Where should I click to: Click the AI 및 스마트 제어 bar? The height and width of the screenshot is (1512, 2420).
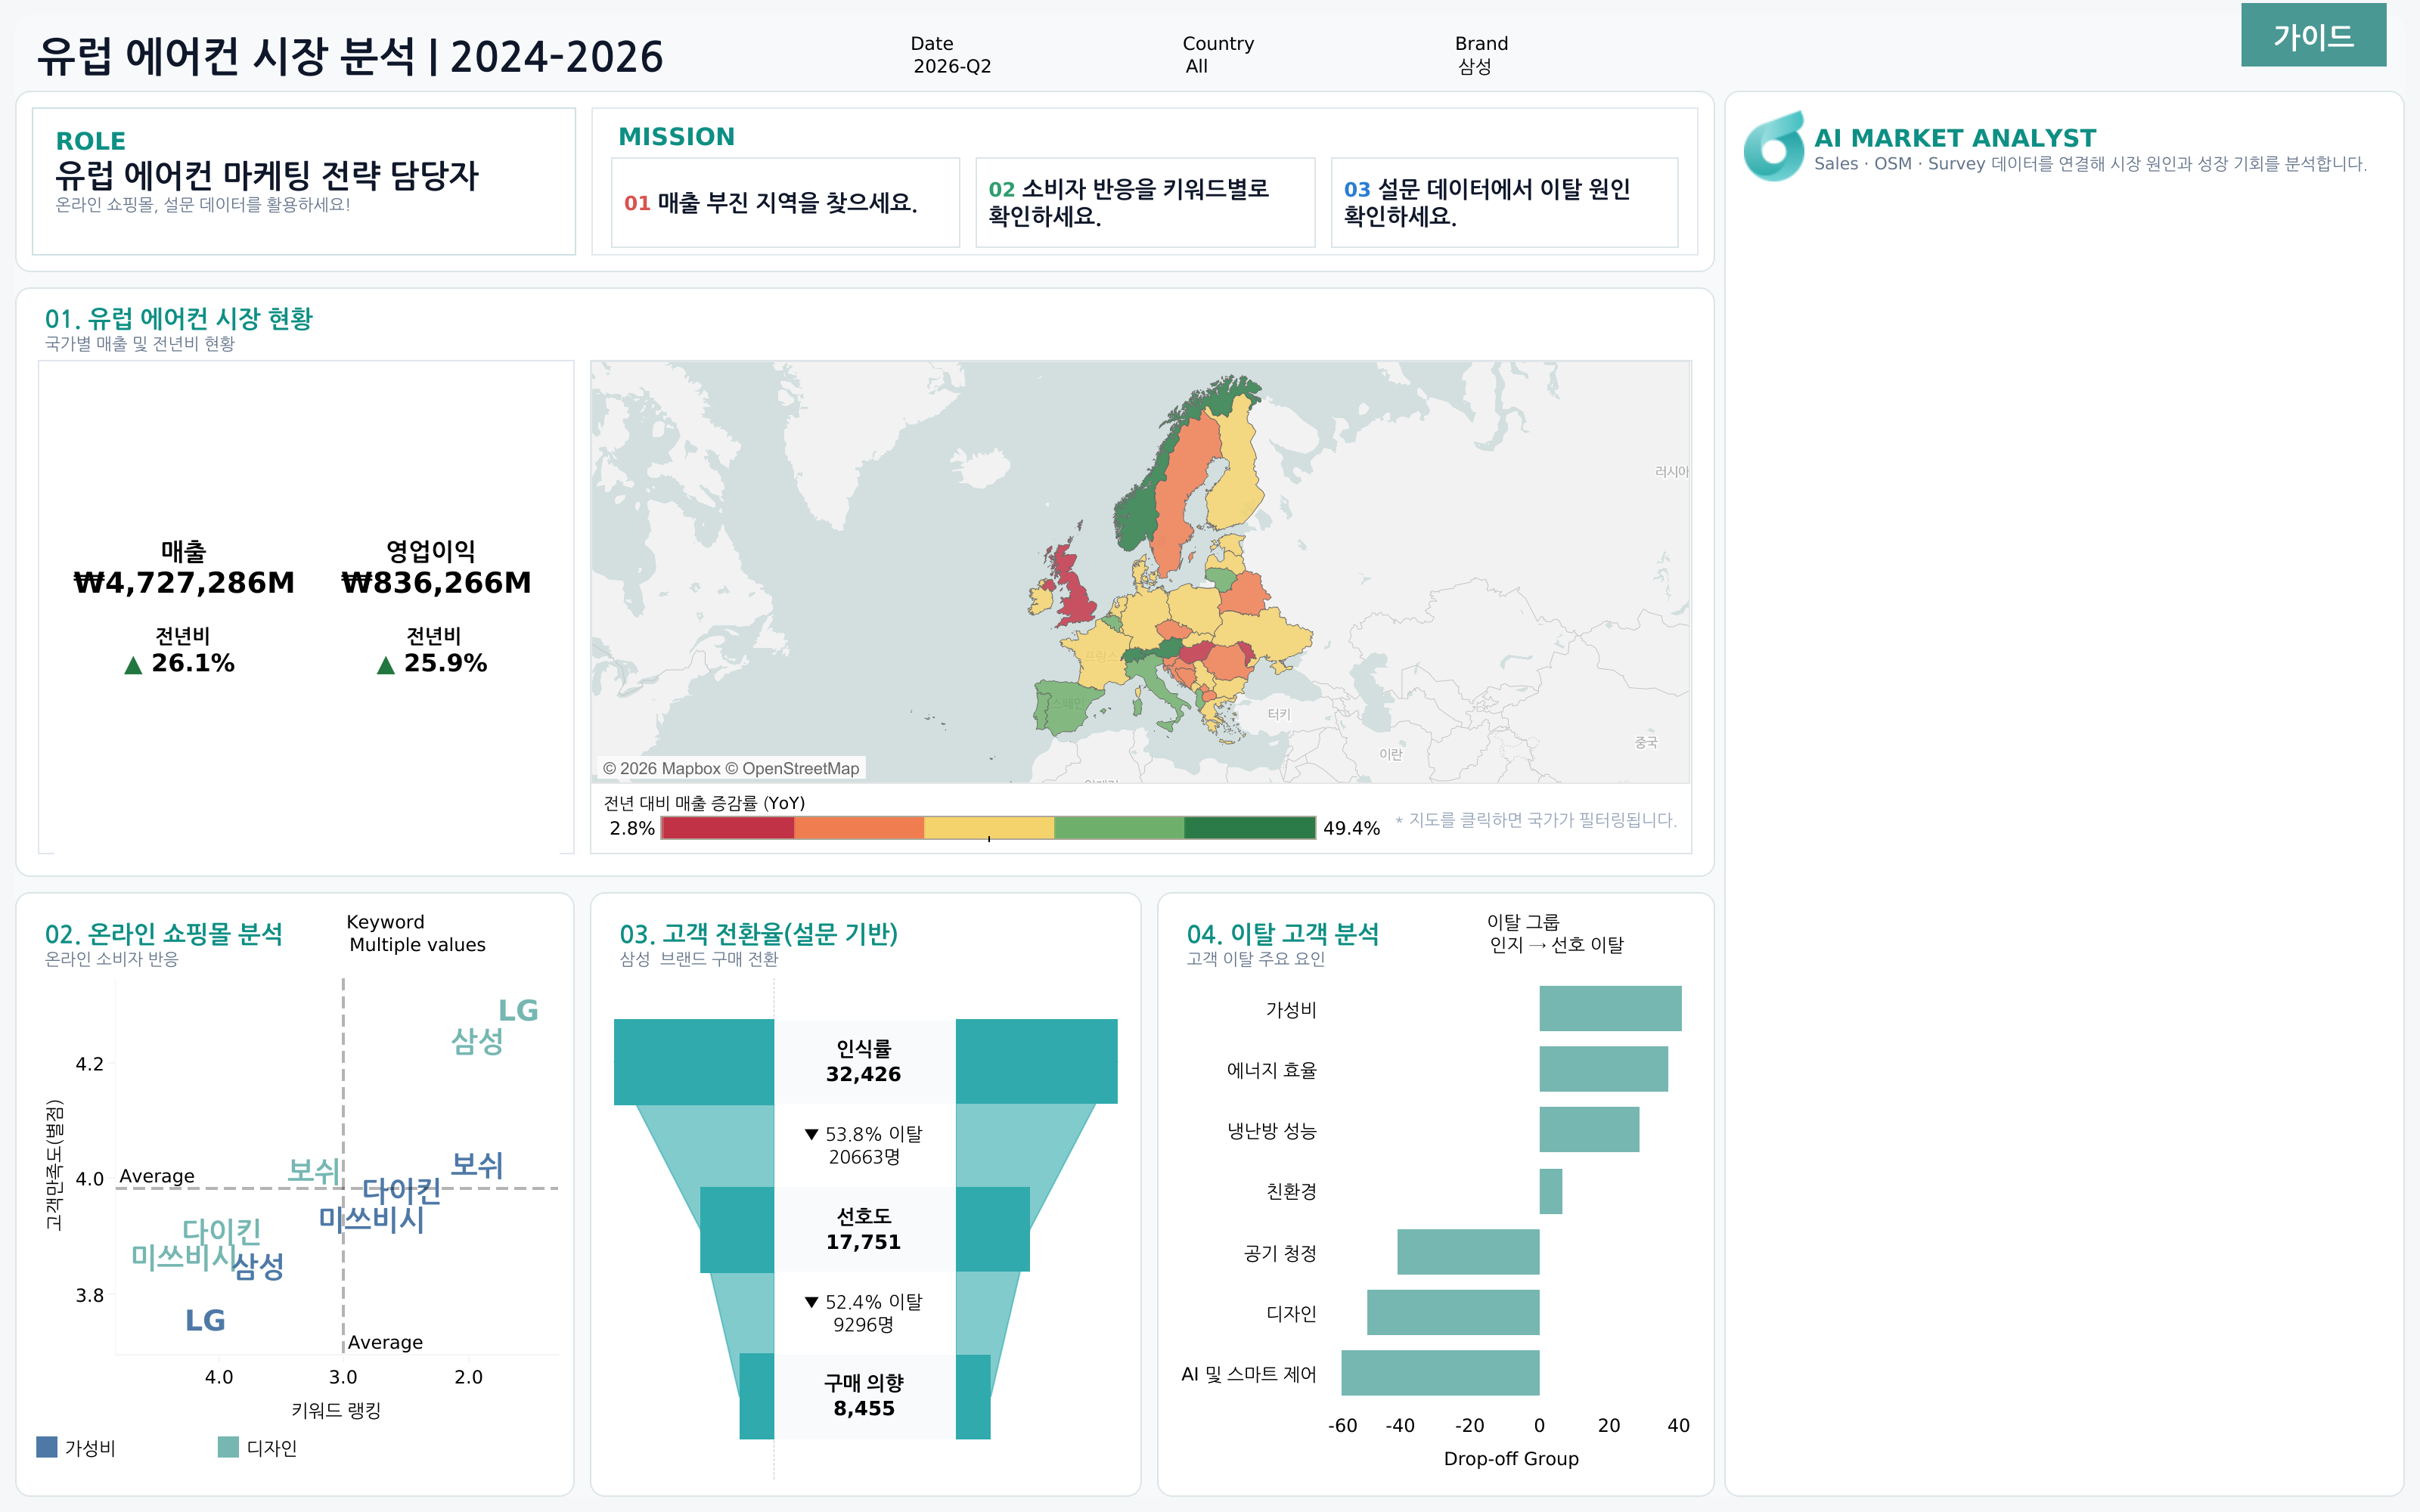(x=1440, y=1373)
